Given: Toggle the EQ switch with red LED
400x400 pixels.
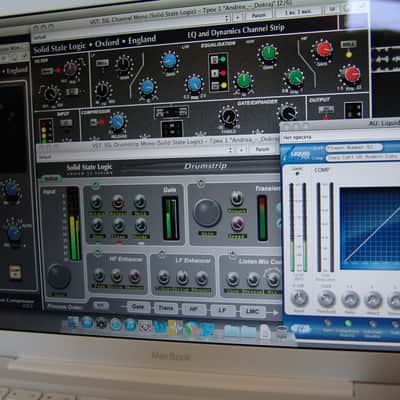Looking at the screenshot, I should pyautogui.click(x=215, y=73).
